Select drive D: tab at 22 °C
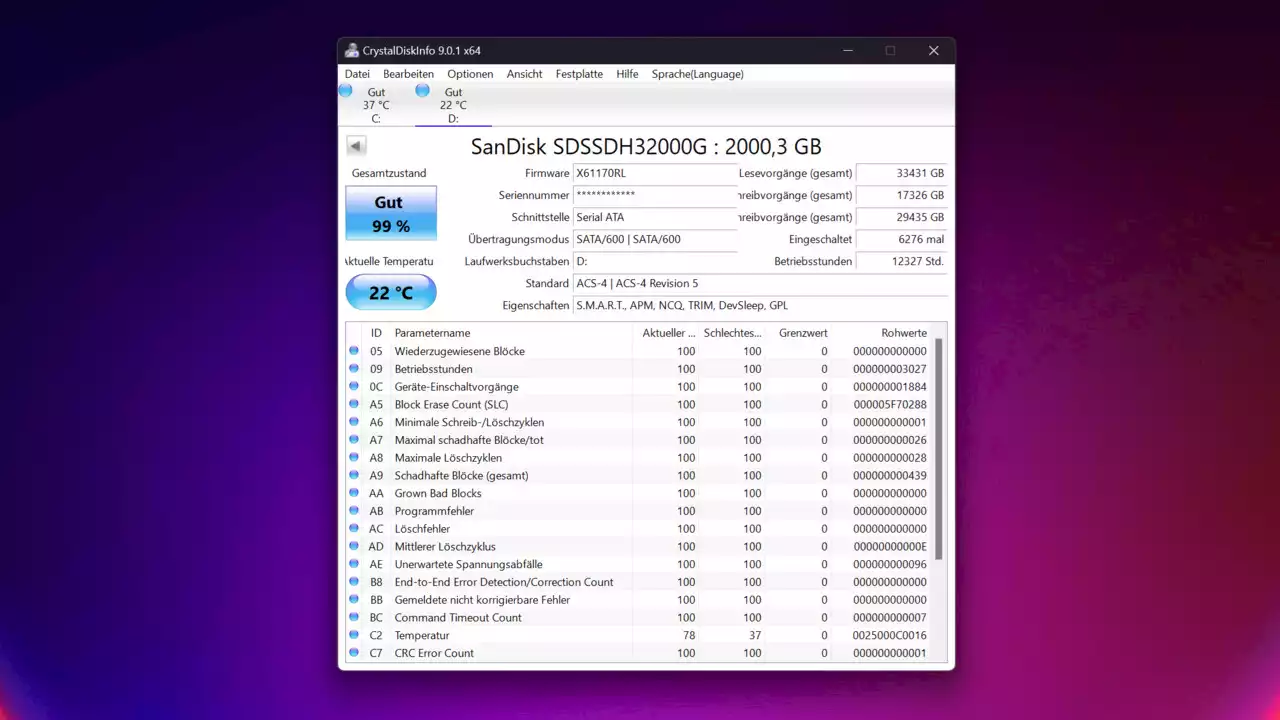 [453, 105]
